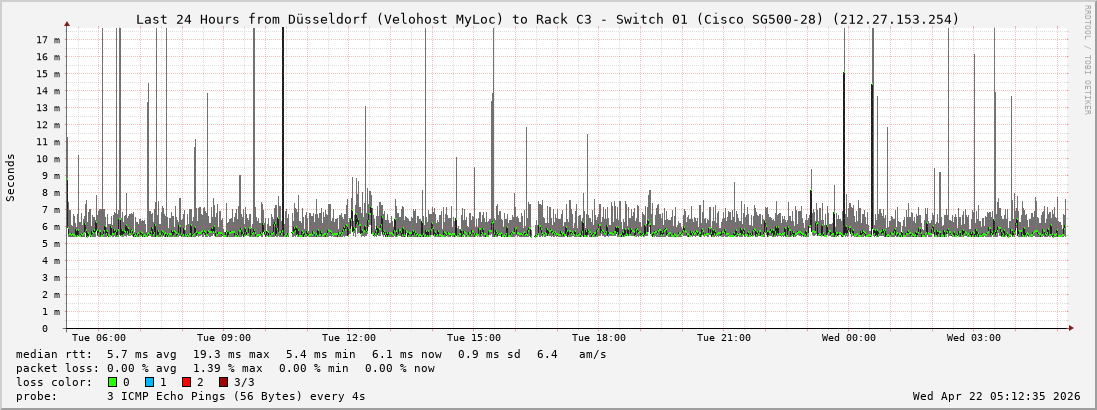
Task: Click the red arrow atop the y-axis
Action: pos(67,22)
